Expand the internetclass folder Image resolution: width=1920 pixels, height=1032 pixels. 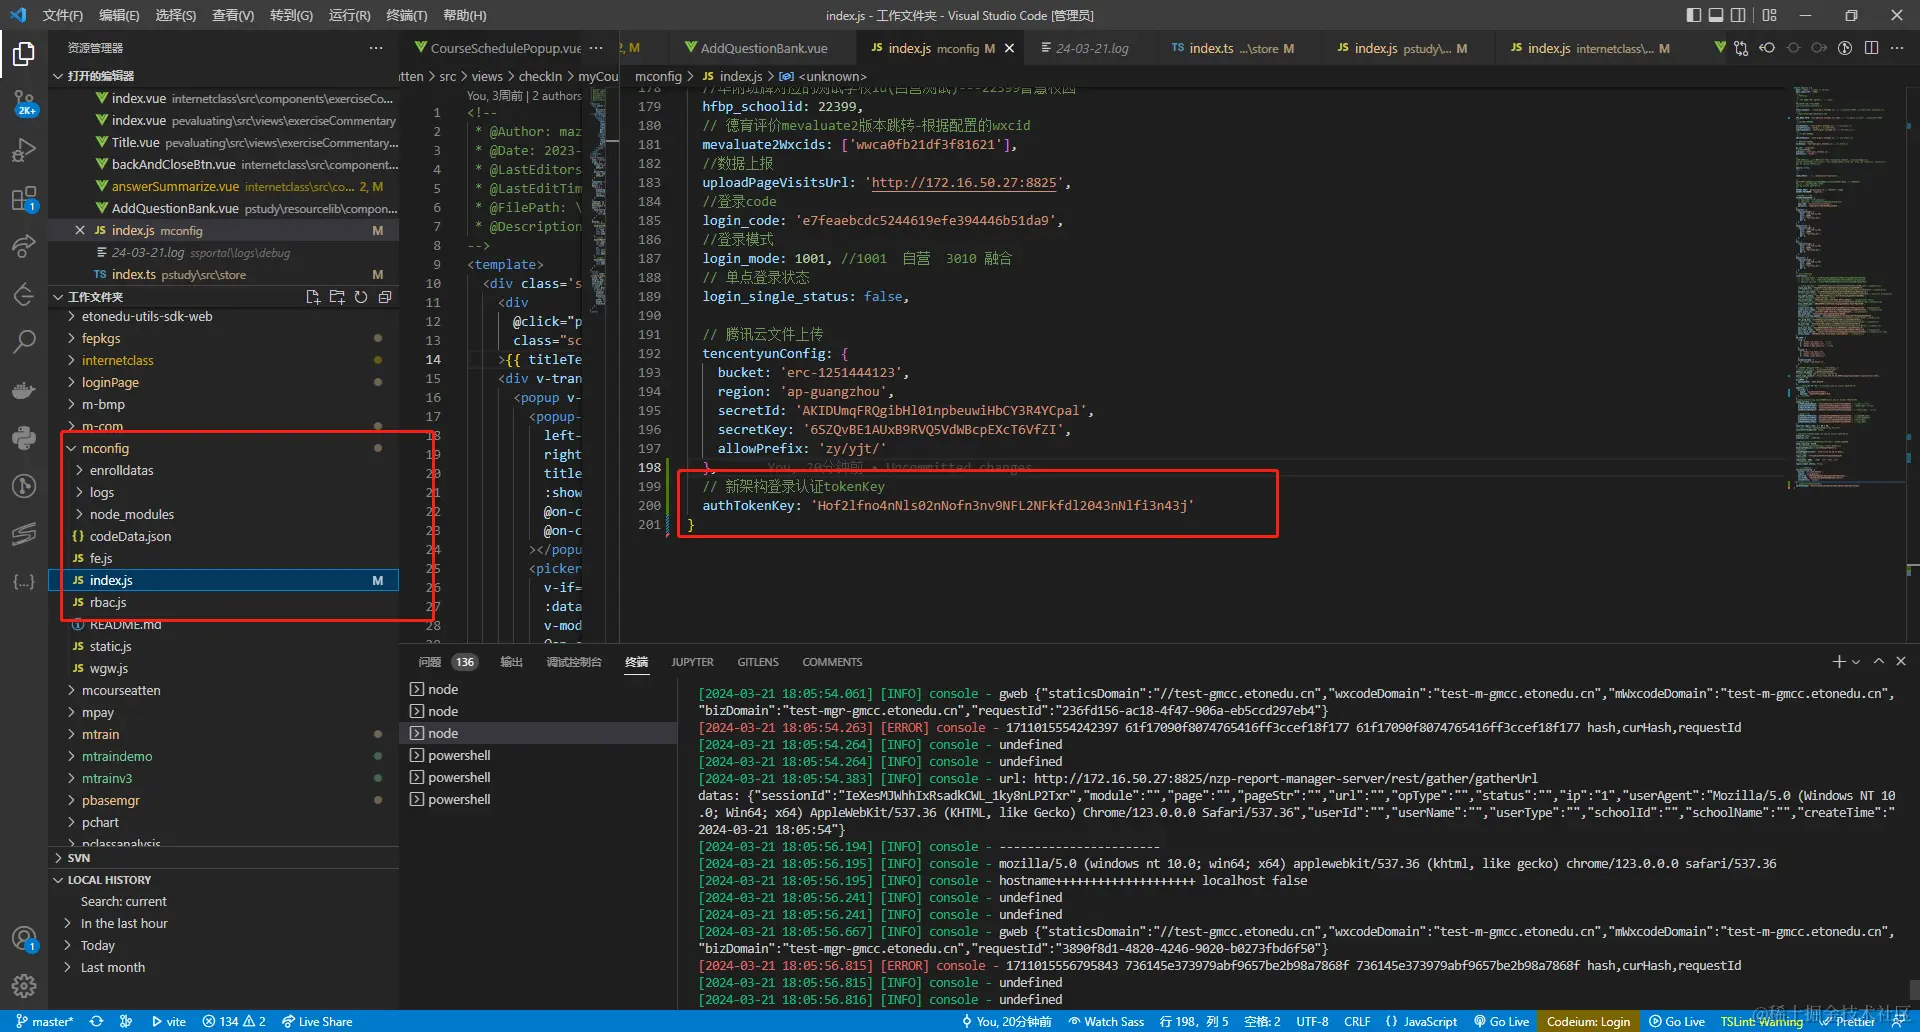(x=117, y=360)
